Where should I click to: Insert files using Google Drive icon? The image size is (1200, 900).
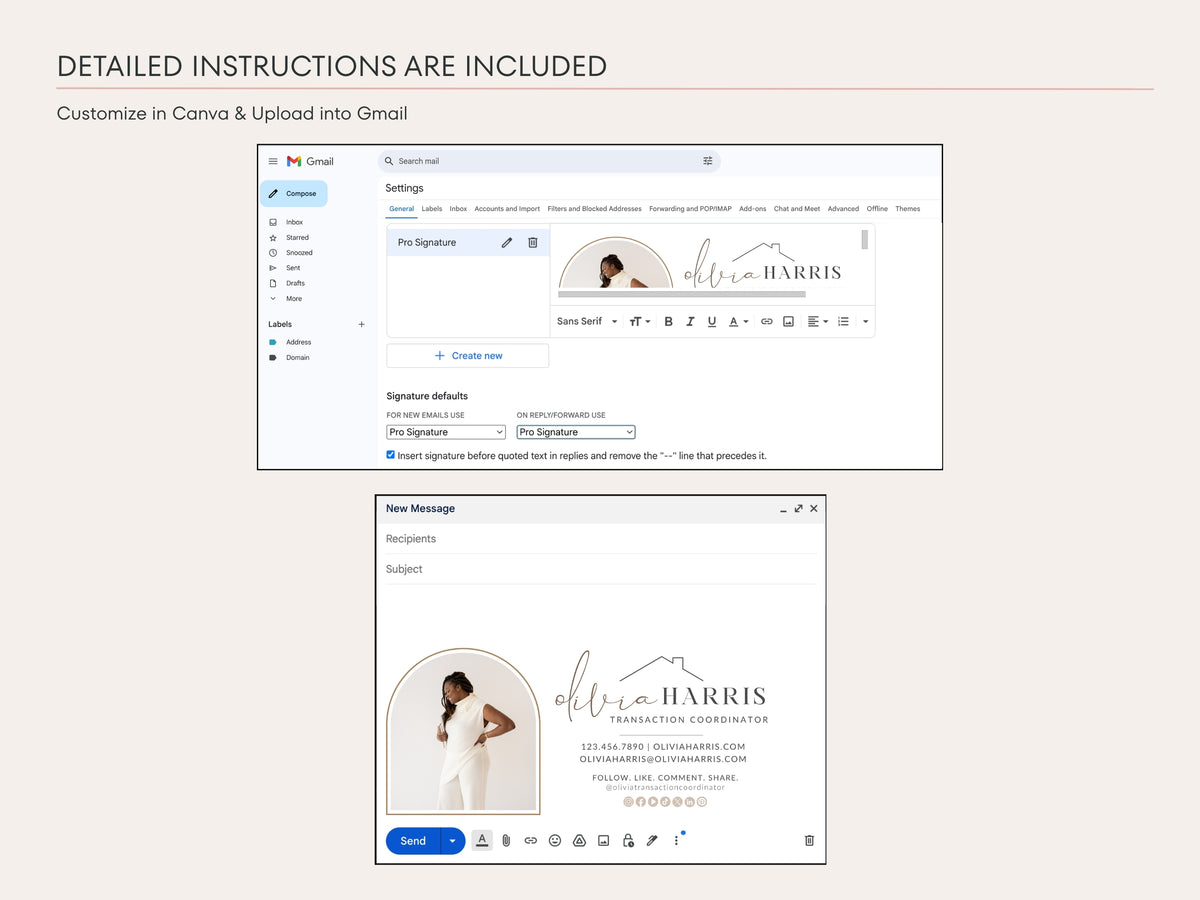pyautogui.click(x=579, y=841)
